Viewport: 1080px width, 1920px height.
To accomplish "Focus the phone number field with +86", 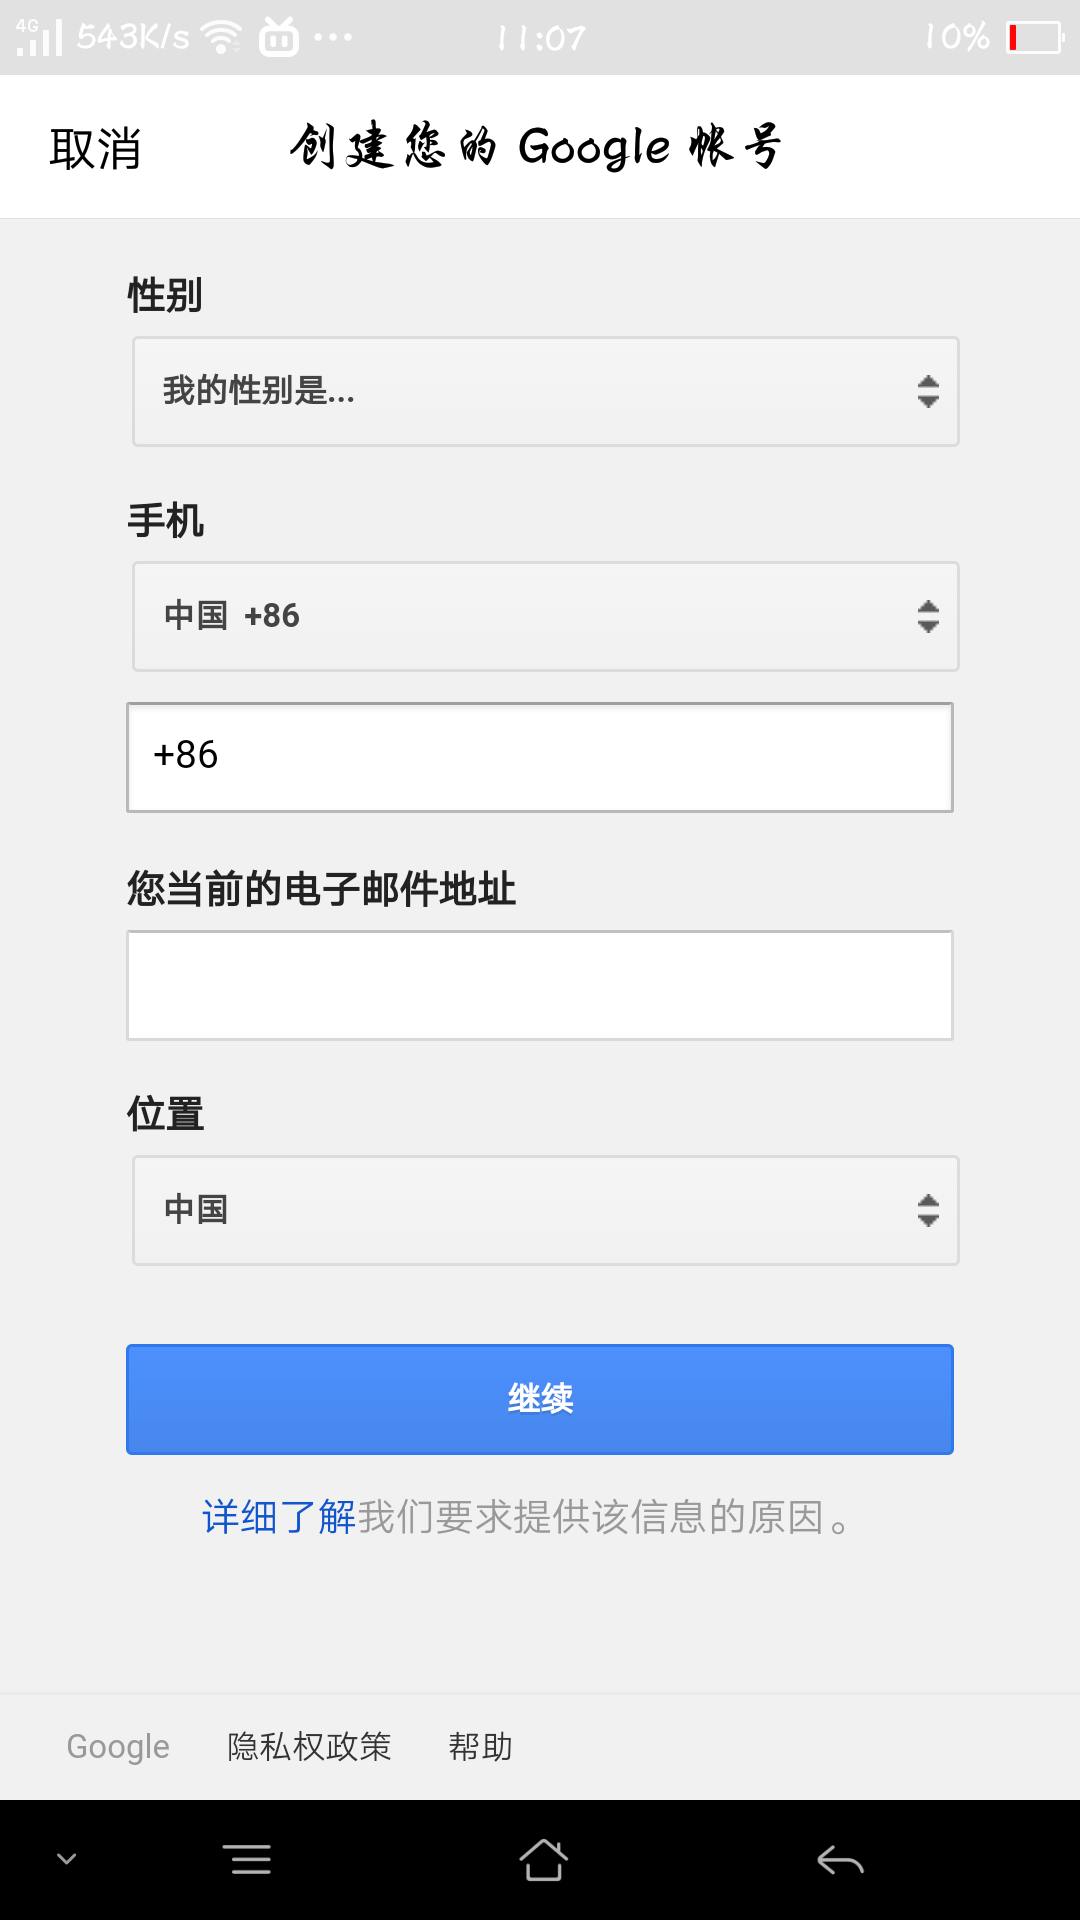I will 540,757.
